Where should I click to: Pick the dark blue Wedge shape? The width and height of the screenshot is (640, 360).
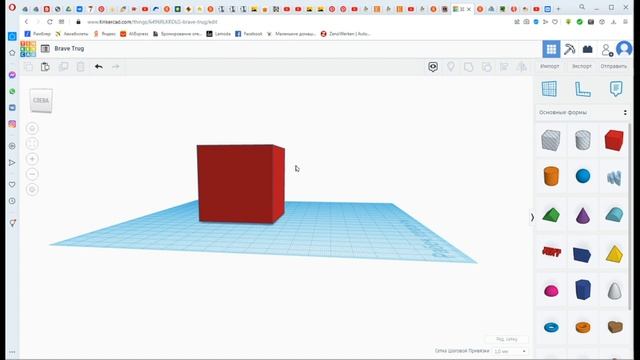(x=582, y=254)
